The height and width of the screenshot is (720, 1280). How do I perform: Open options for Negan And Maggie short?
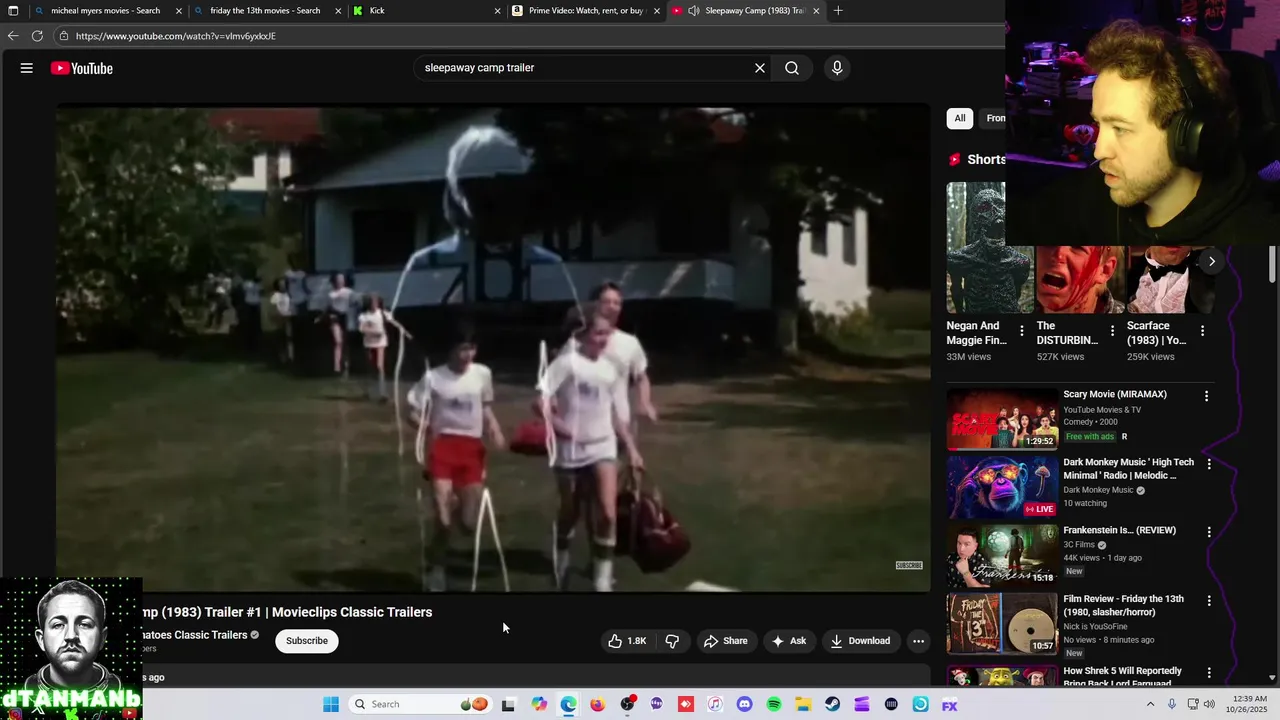1021,331
